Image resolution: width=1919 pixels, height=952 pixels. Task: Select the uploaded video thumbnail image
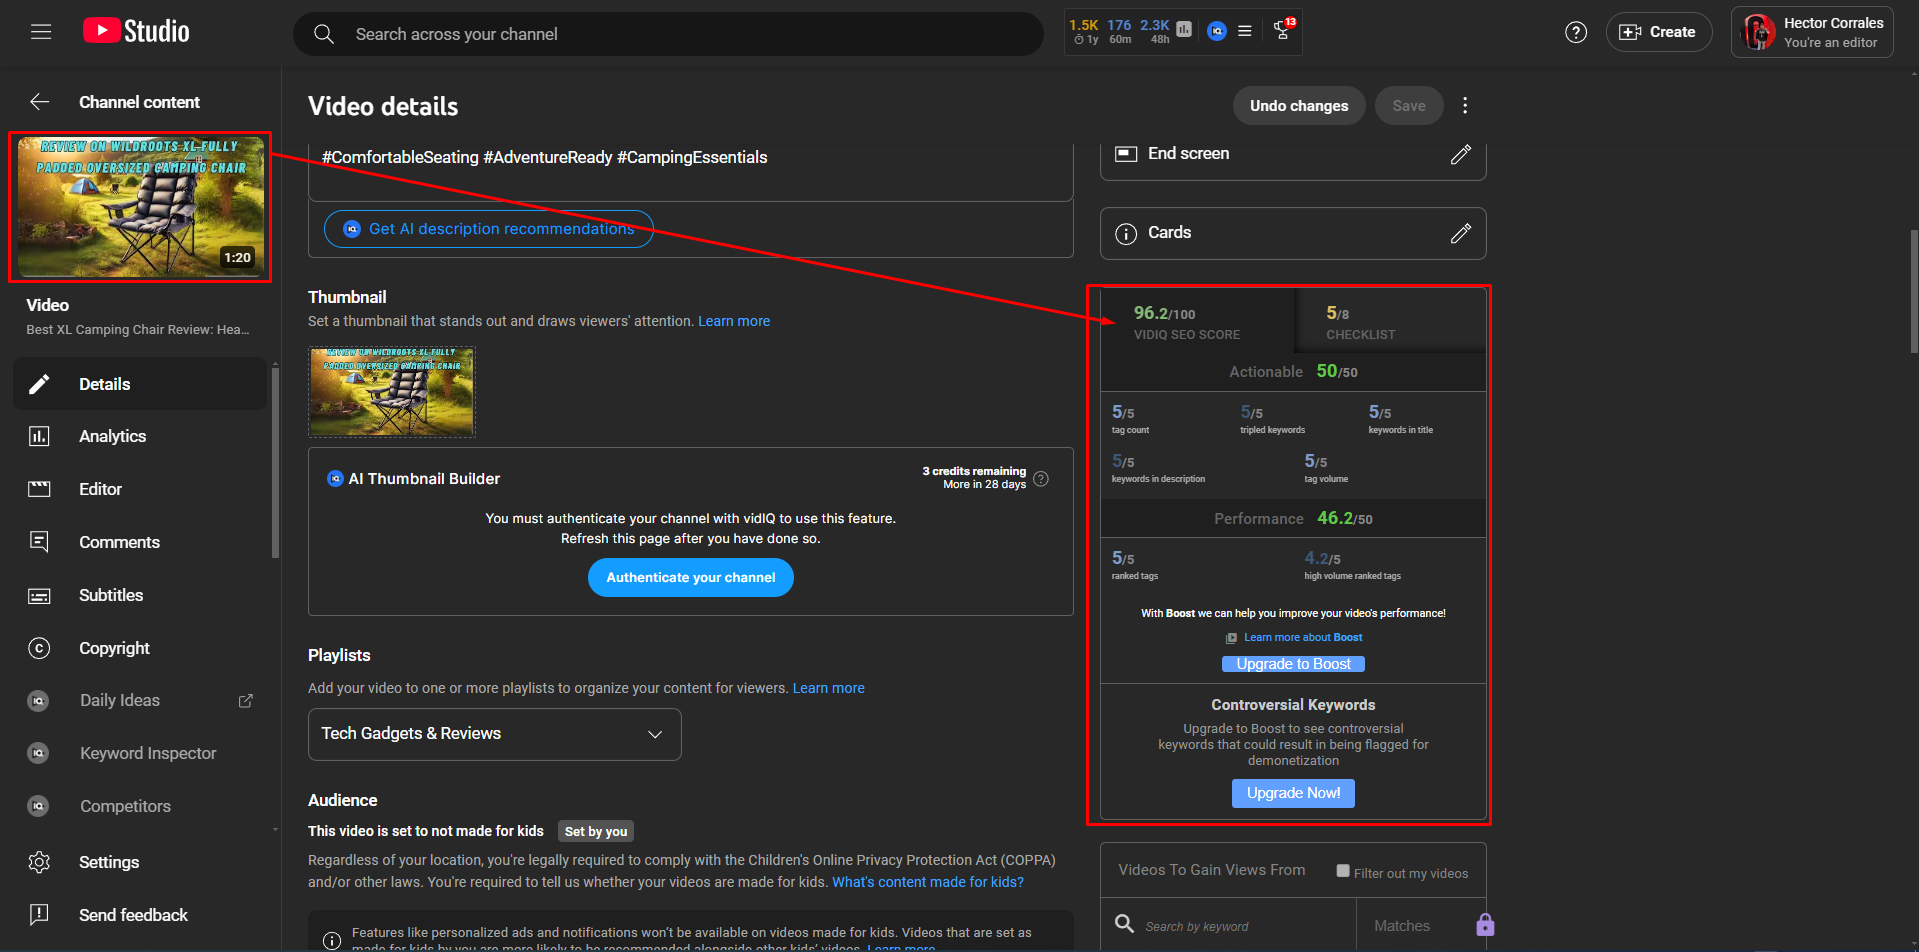[392, 392]
